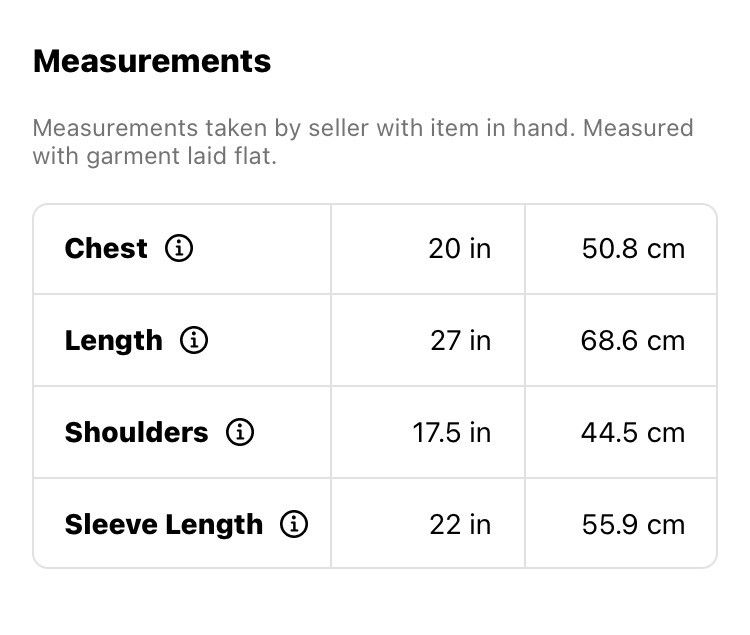The image size is (750, 635).
Task: Open the Sleeve Length info icon
Action: click(294, 524)
